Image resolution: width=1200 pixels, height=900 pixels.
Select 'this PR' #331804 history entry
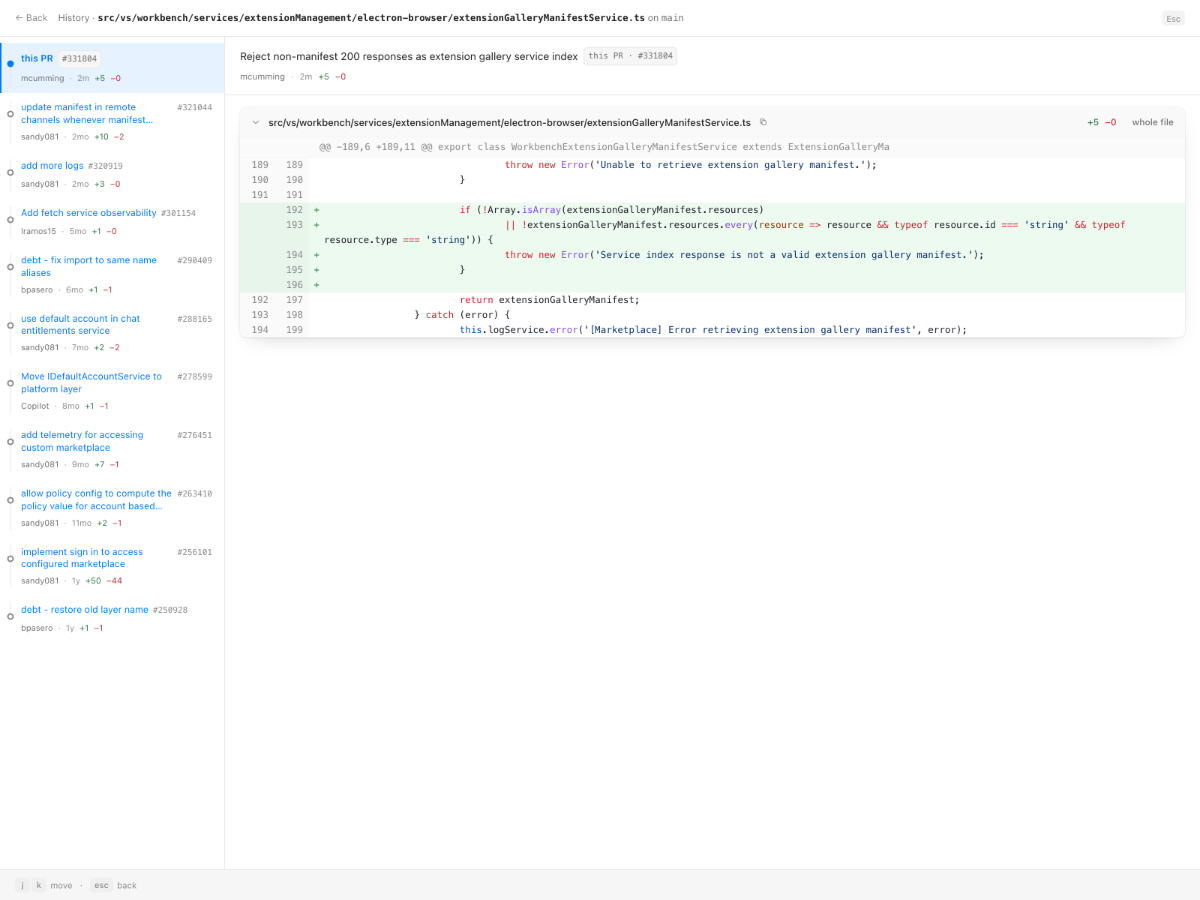[112, 68]
